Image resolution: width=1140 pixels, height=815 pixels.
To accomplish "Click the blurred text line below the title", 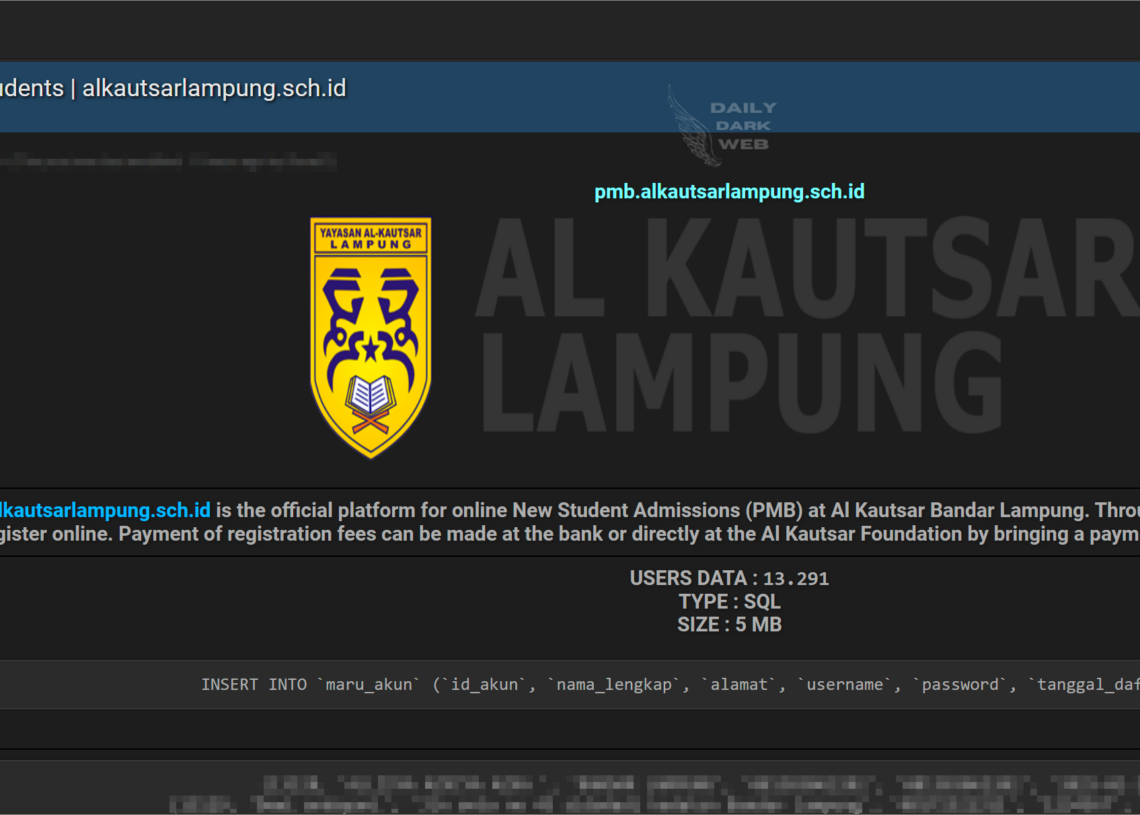I will click(168, 160).
